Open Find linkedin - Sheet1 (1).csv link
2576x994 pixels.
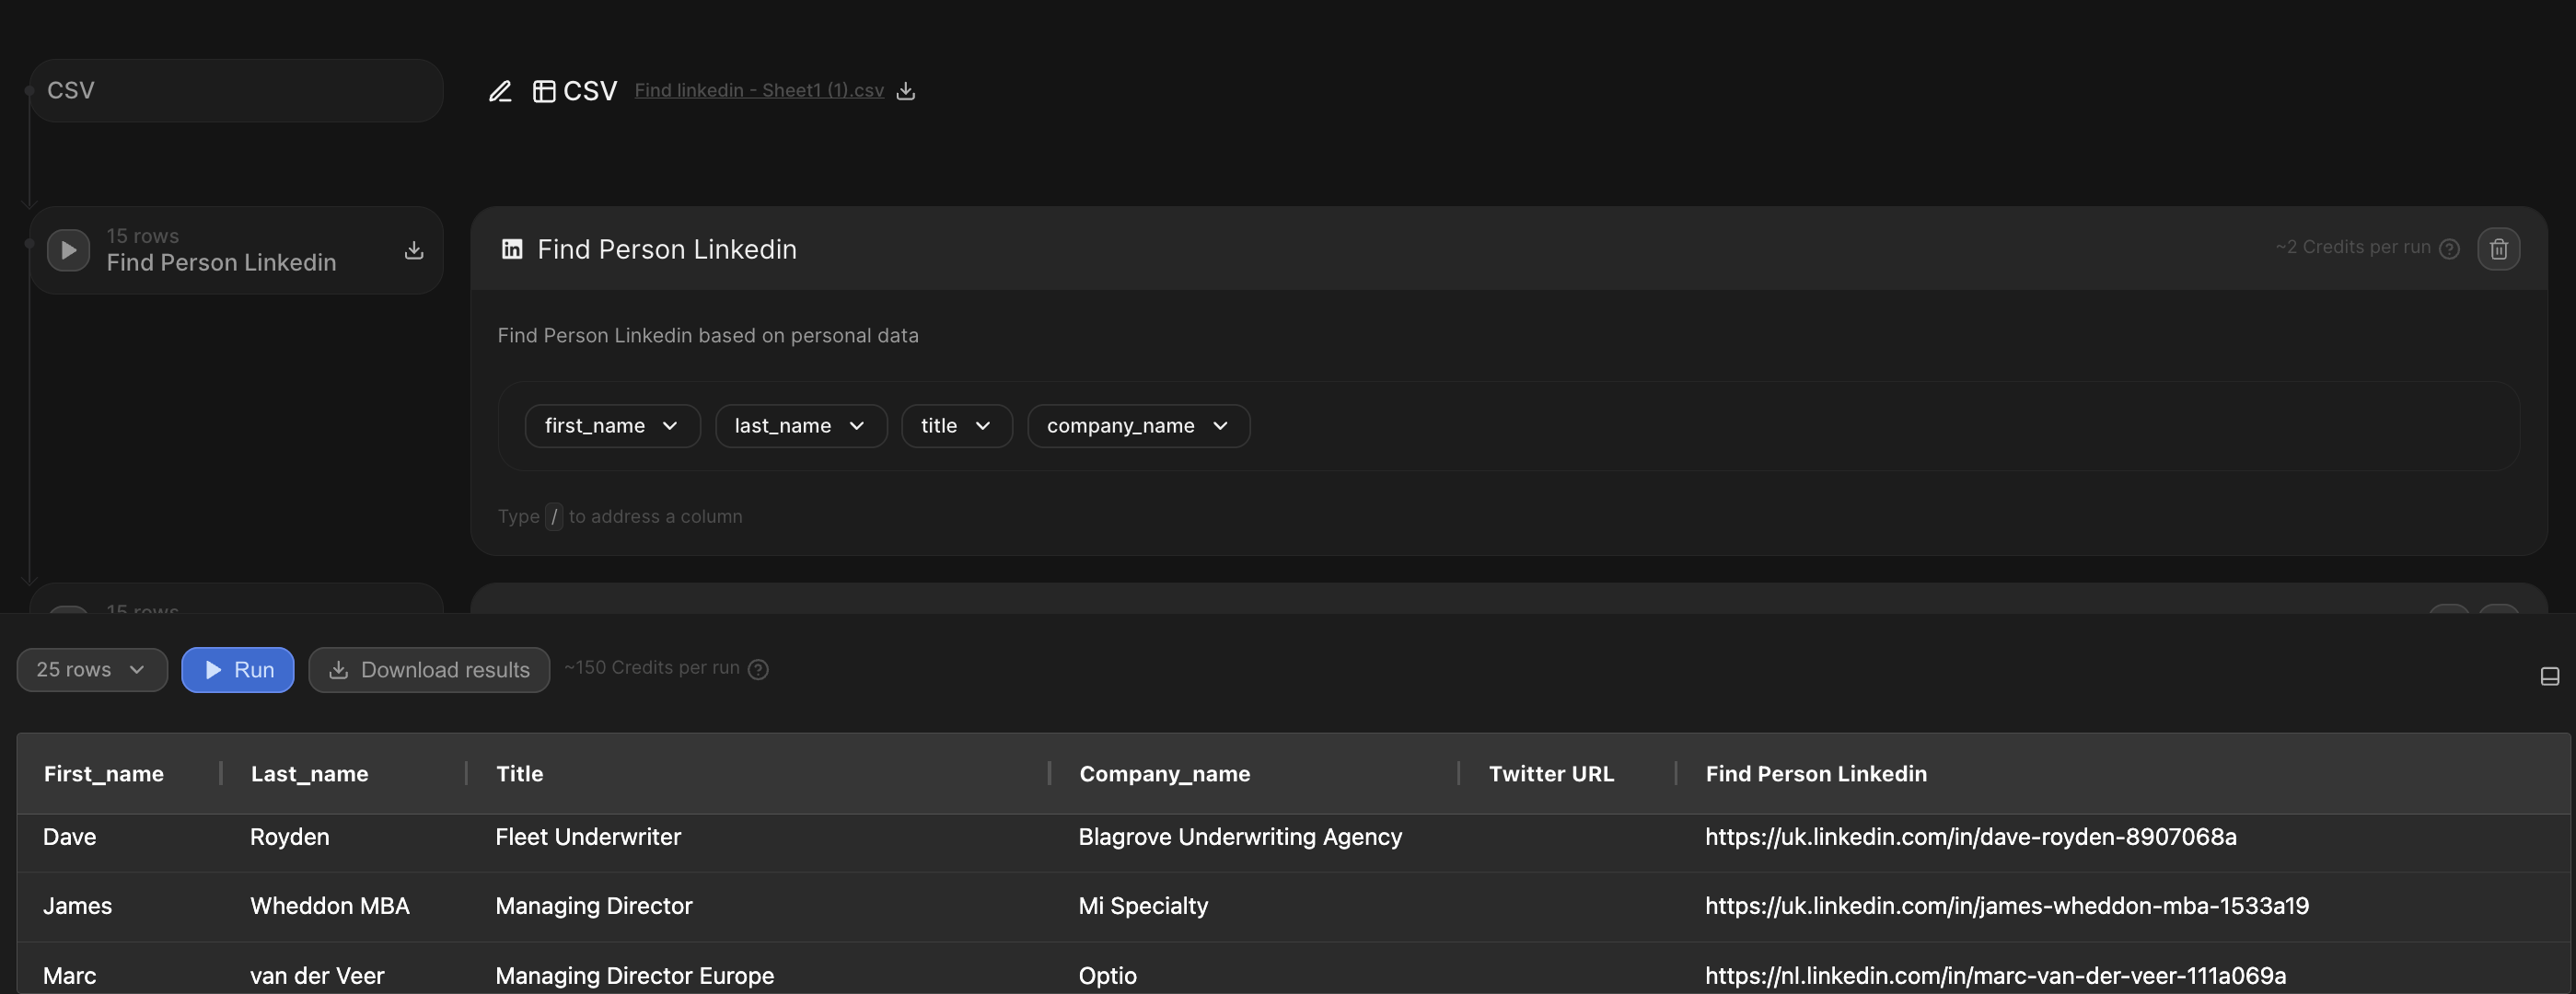[x=758, y=91]
